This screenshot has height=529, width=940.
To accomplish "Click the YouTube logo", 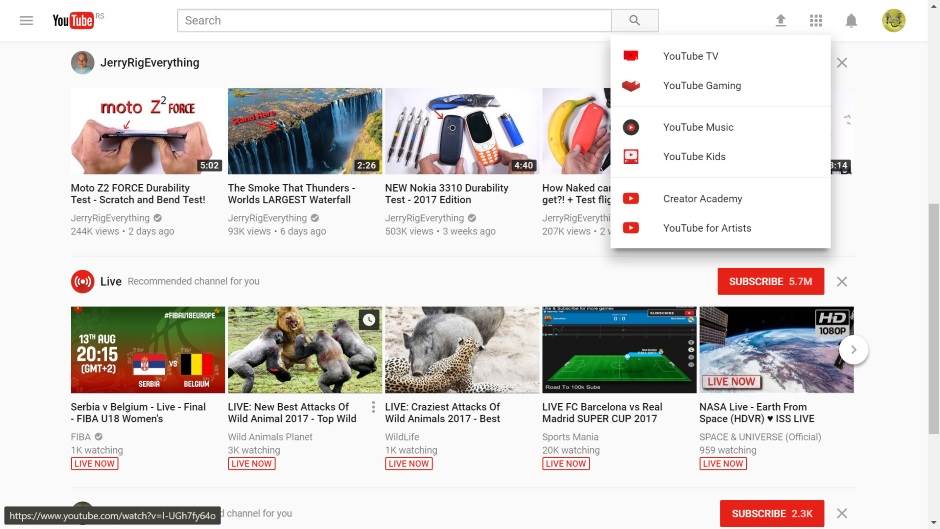I will pyautogui.click(x=74, y=20).
